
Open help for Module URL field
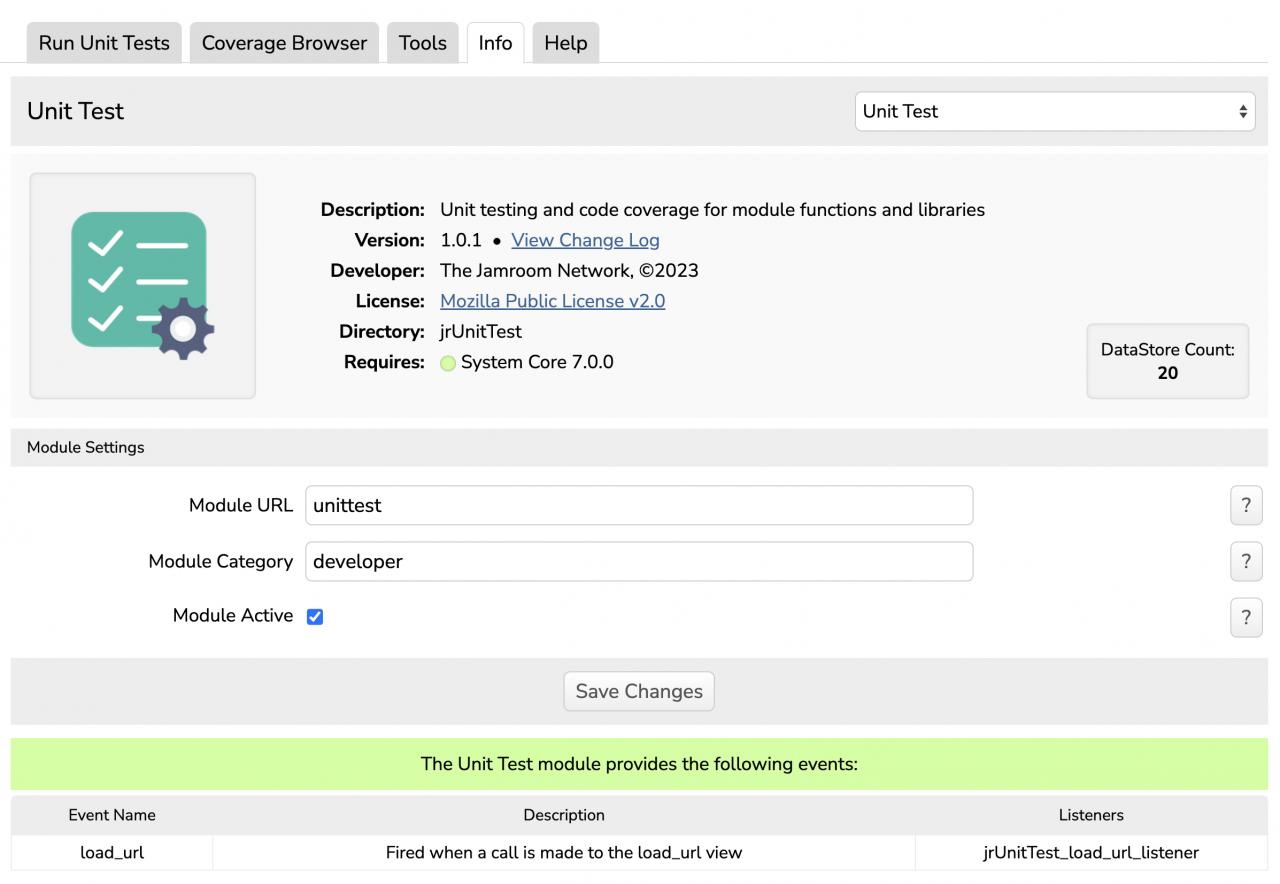coord(1245,505)
